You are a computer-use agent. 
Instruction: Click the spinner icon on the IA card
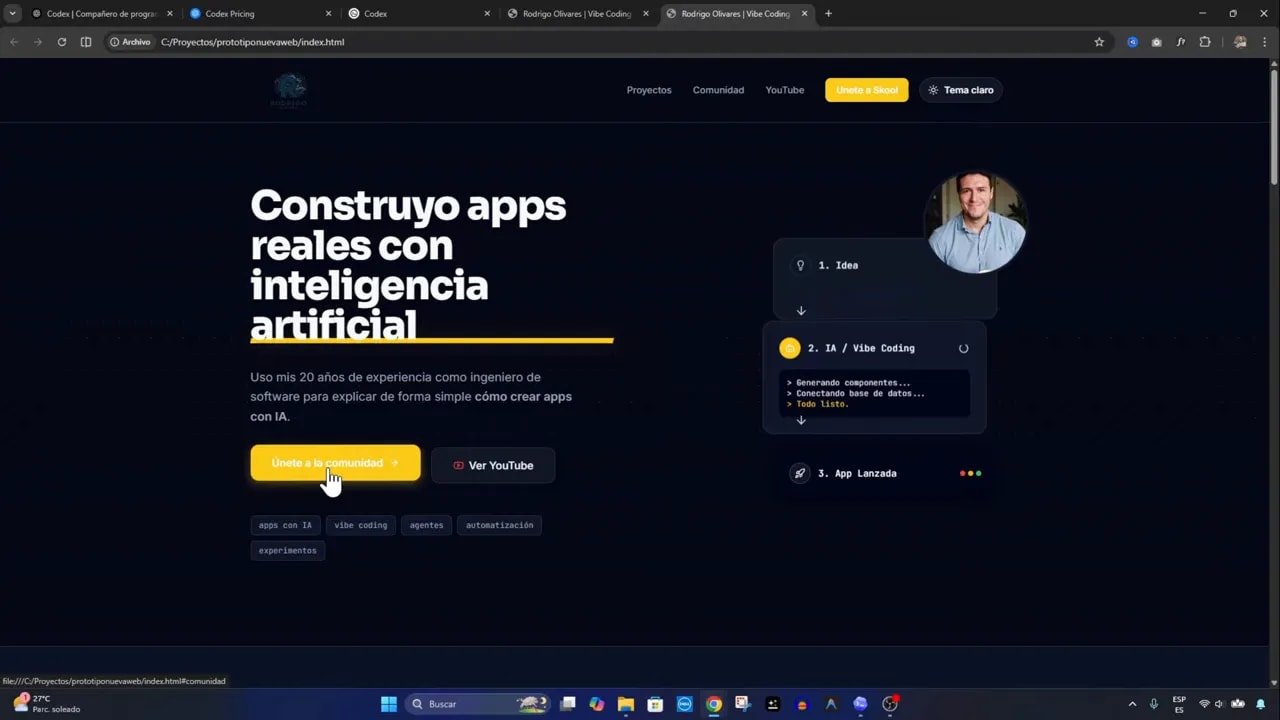click(963, 348)
